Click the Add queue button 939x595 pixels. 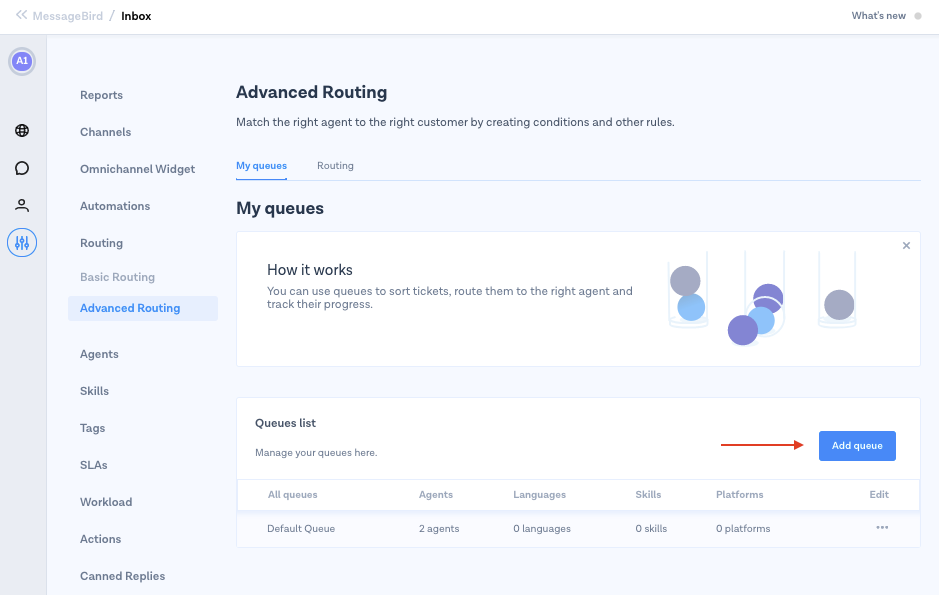pyautogui.click(x=857, y=446)
